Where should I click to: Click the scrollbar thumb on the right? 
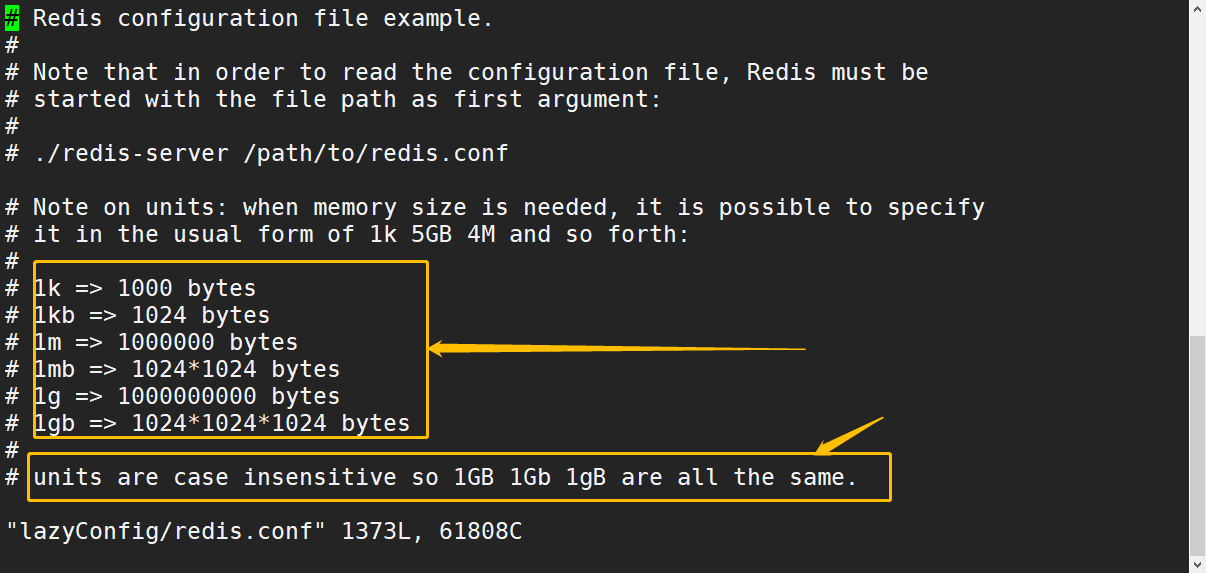(x=1197, y=444)
